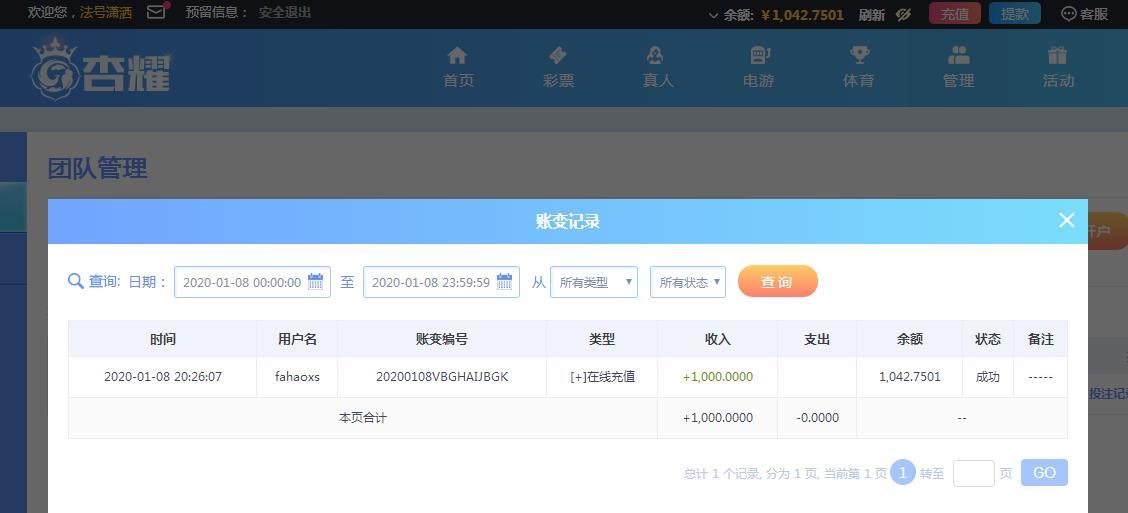The width and height of the screenshot is (1128, 513).
Task: Open the 所有状态 status dropdown
Action: coord(688,282)
